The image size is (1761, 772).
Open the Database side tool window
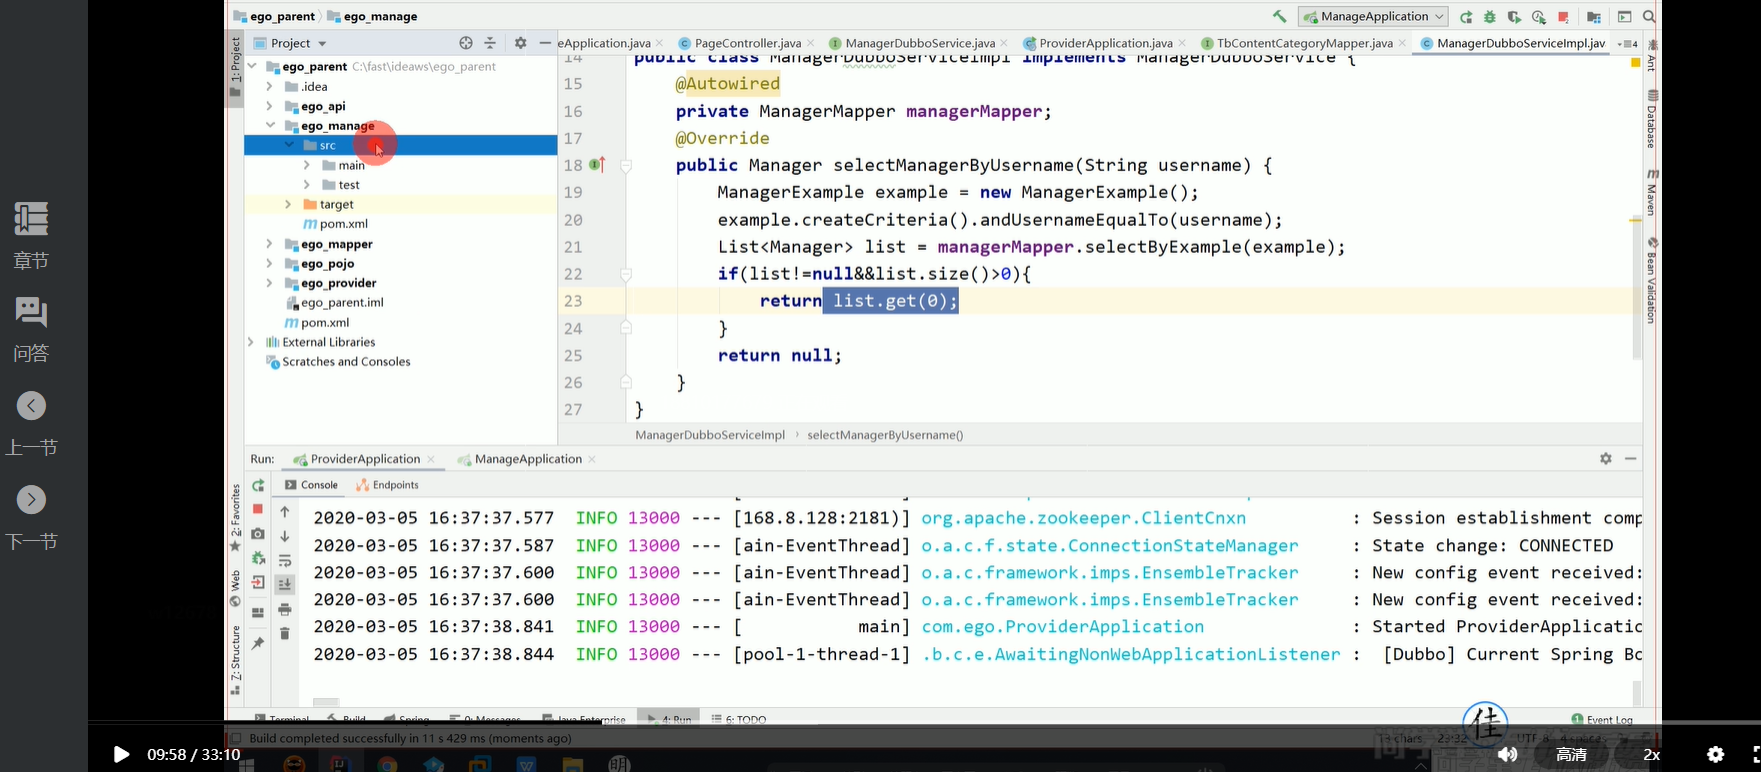1652,119
